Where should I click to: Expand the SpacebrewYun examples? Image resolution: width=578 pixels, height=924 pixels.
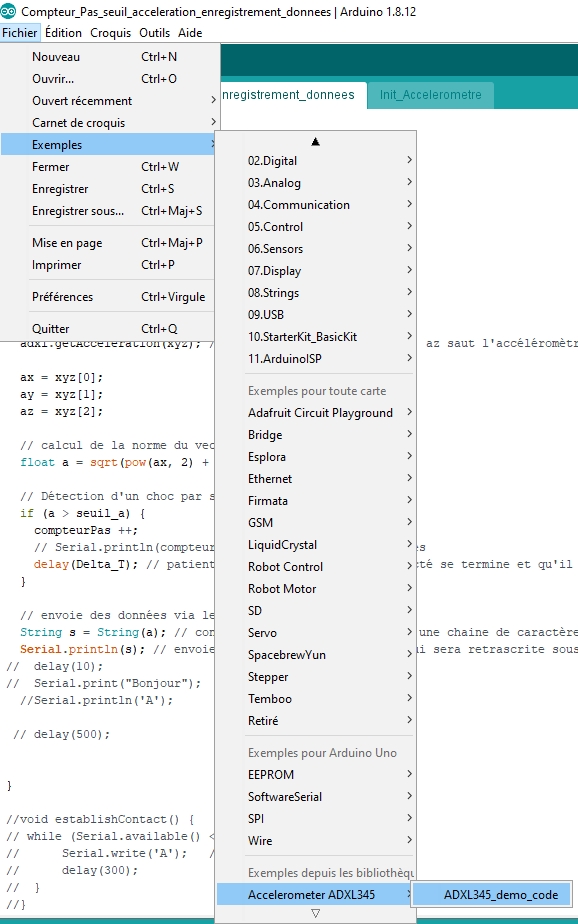[316, 655]
